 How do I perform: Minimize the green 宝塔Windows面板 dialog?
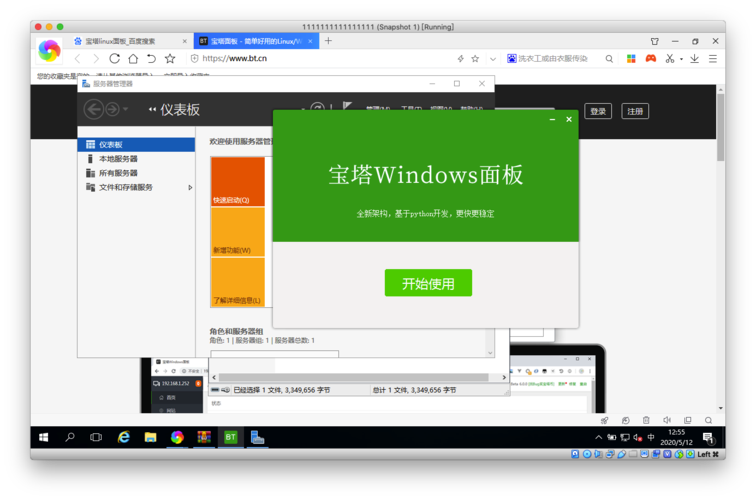(552, 120)
